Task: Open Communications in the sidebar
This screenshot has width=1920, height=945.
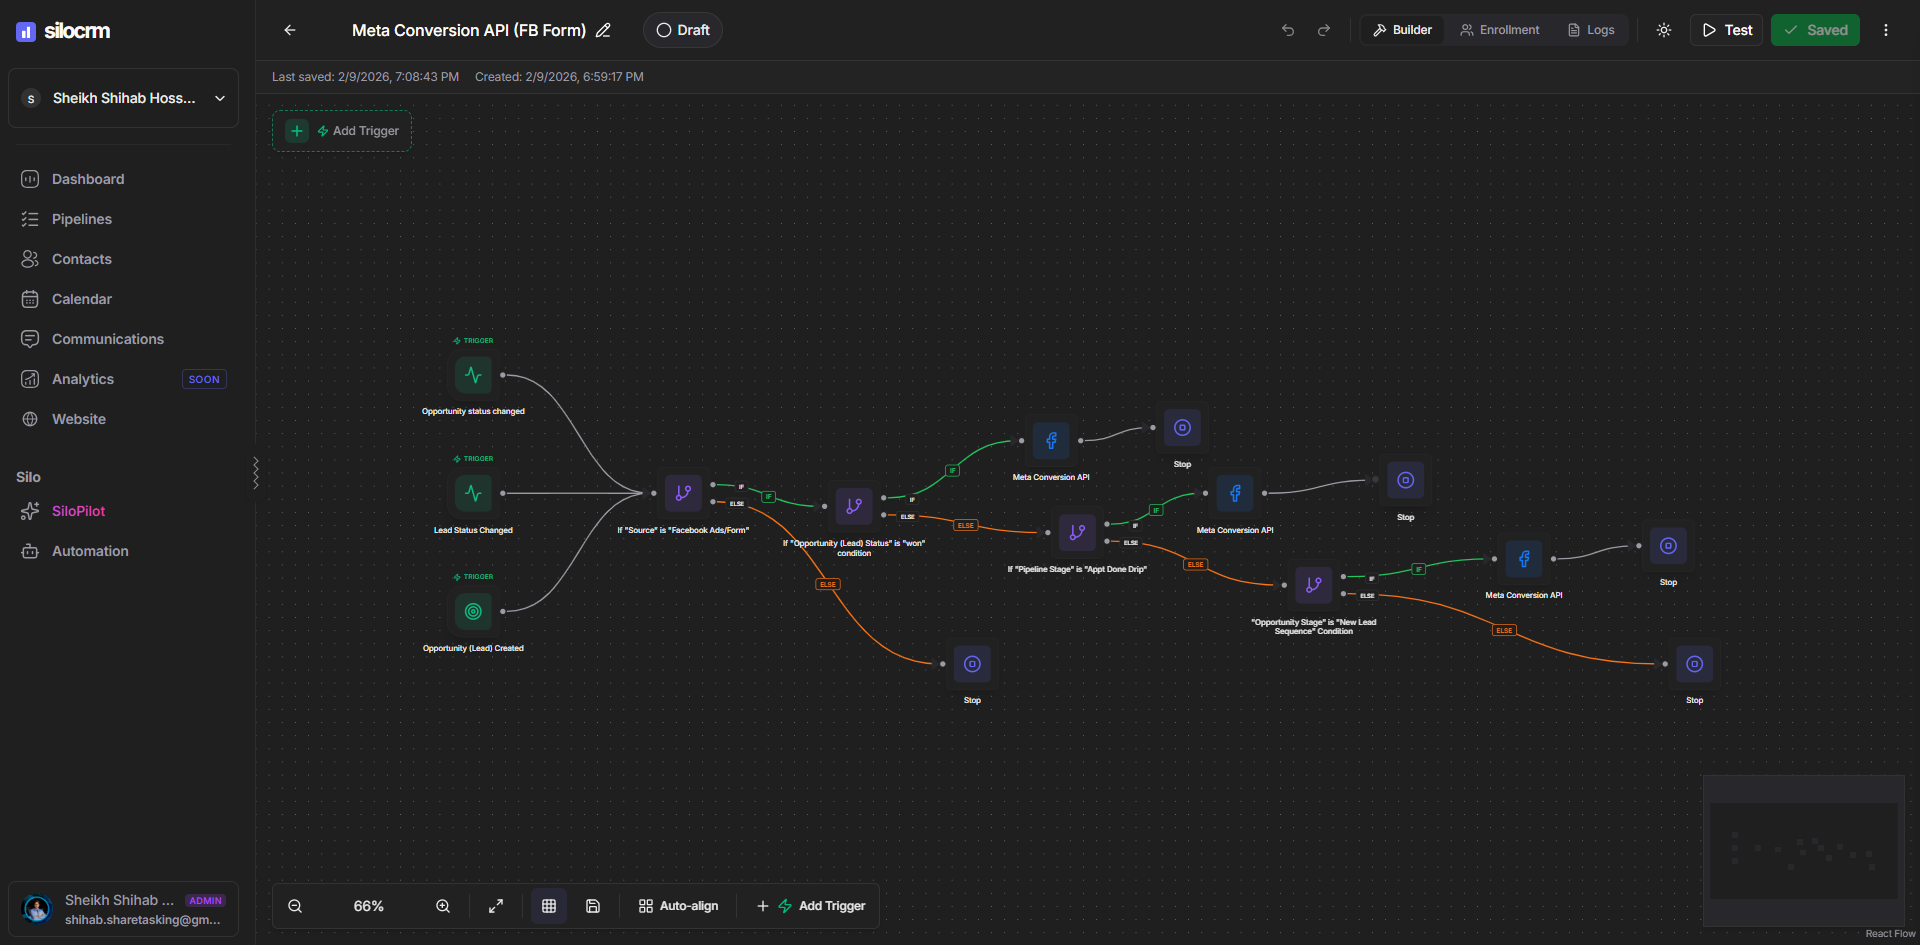Action: click(108, 339)
